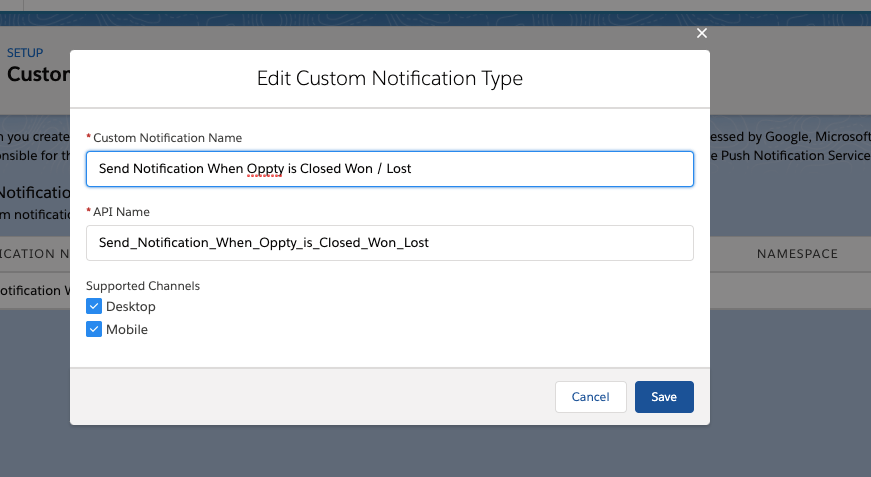The width and height of the screenshot is (871, 477).
Task: Click the underlined word Oppty in name field
Action: tap(265, 169)
